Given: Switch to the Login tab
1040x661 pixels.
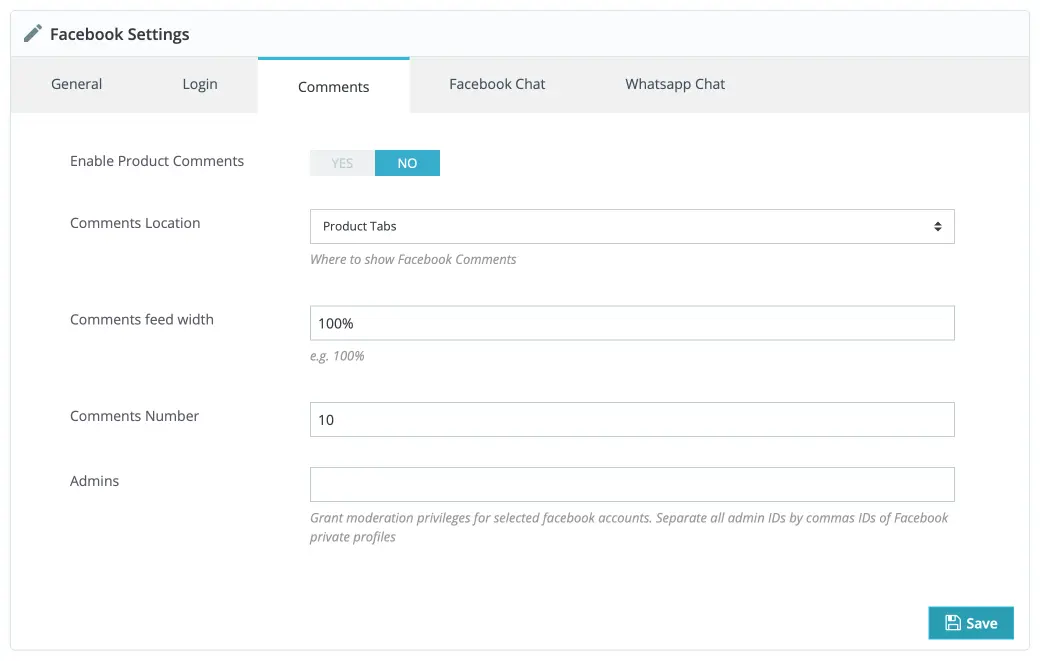Looking at the screenshot, I should point(200,84).
